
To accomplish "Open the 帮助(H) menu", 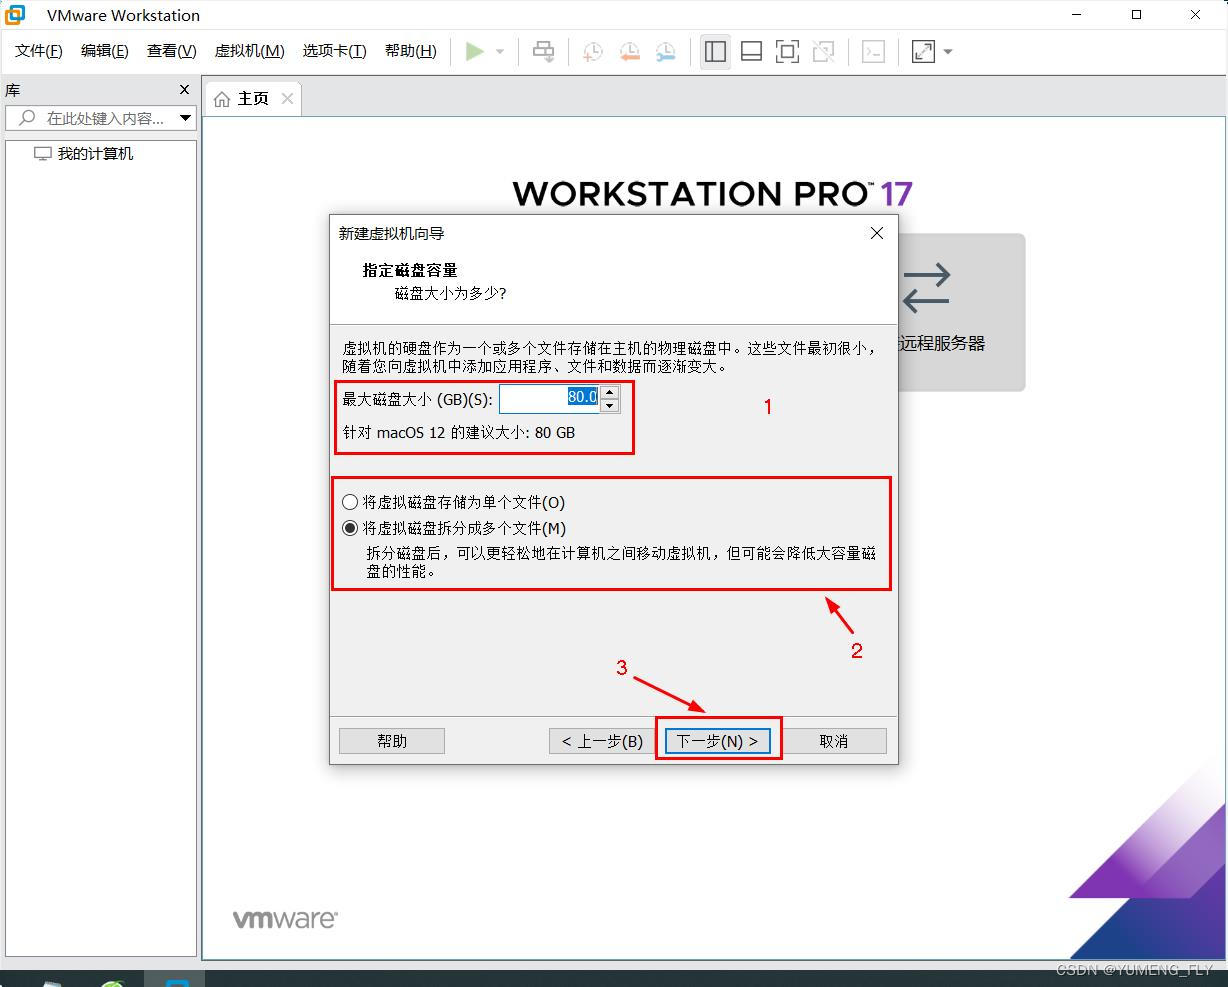I will (411, 51).
